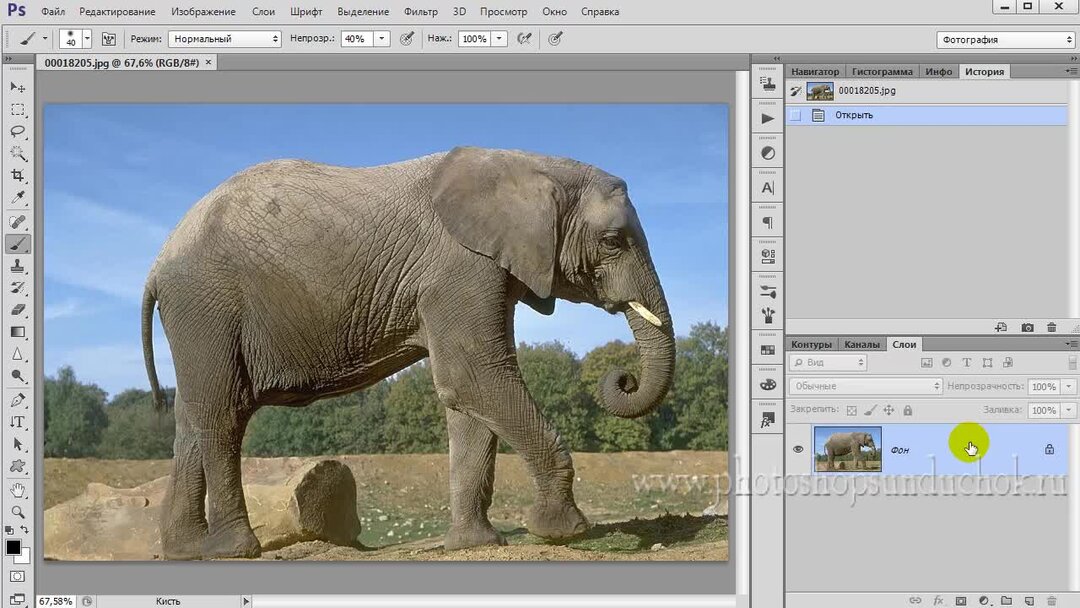Enable airbrush mode in options bar
1080x608 pixels.
(525, 39)
